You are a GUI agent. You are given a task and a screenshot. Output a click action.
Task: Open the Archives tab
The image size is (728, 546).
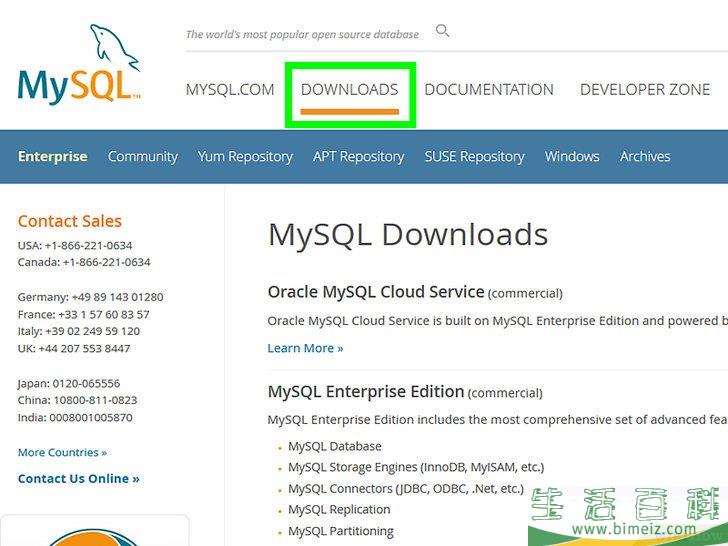tap(645, 156)
